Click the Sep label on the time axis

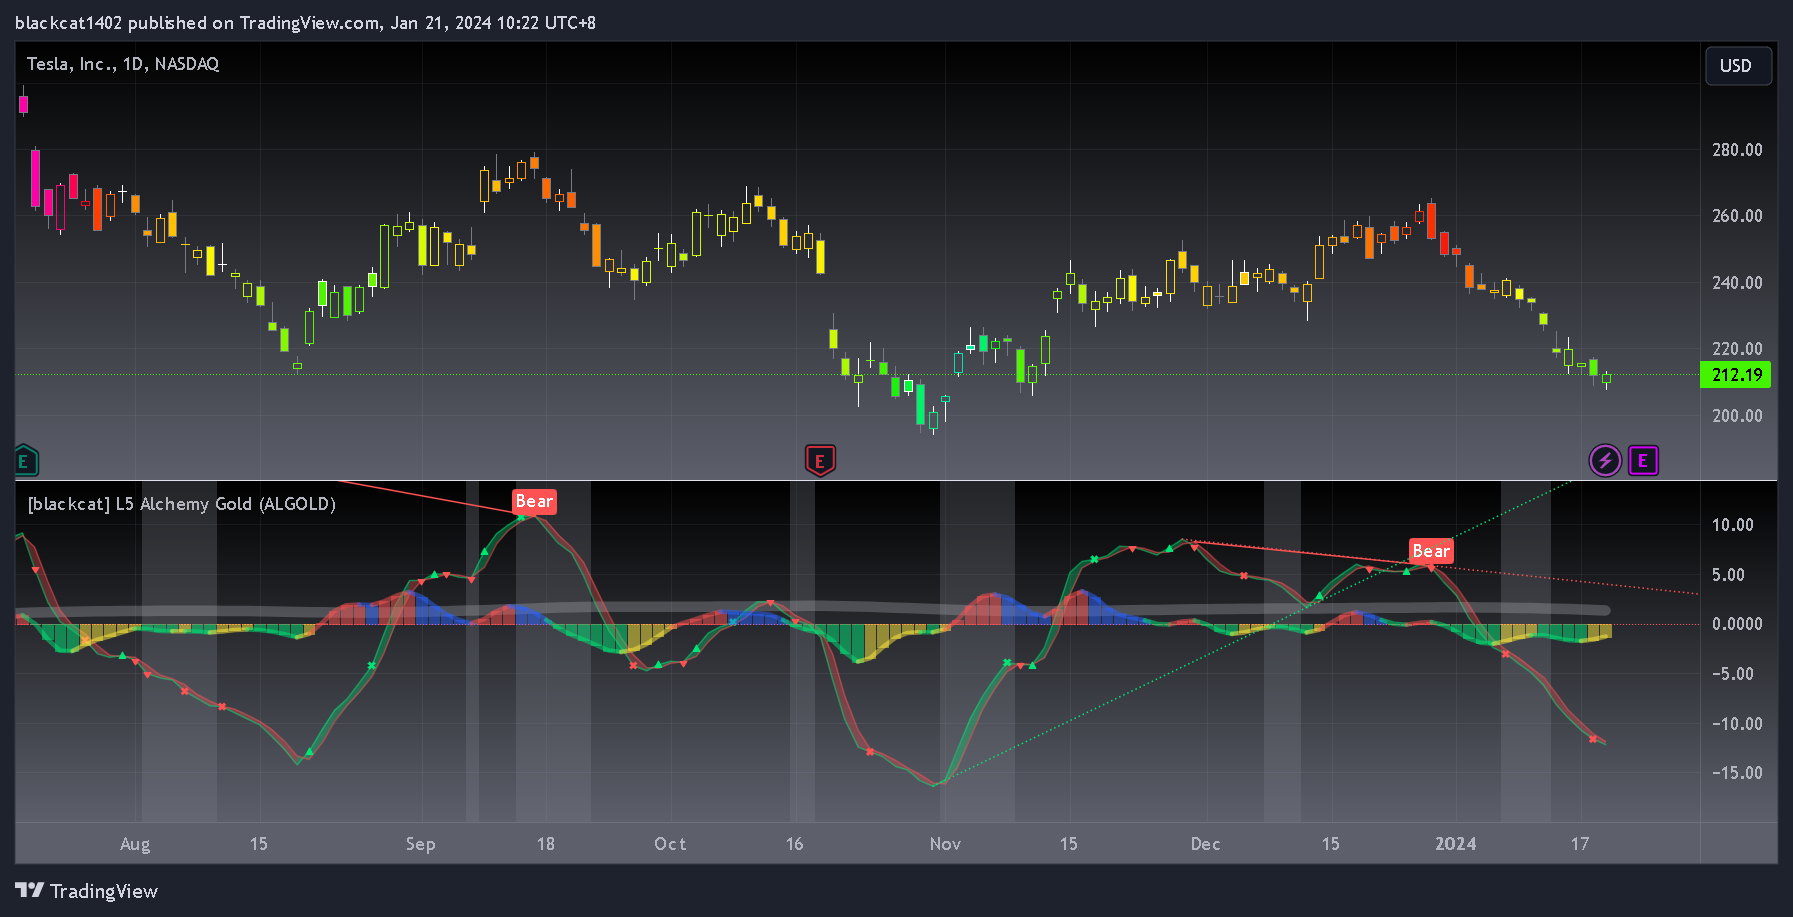point(420,845)
